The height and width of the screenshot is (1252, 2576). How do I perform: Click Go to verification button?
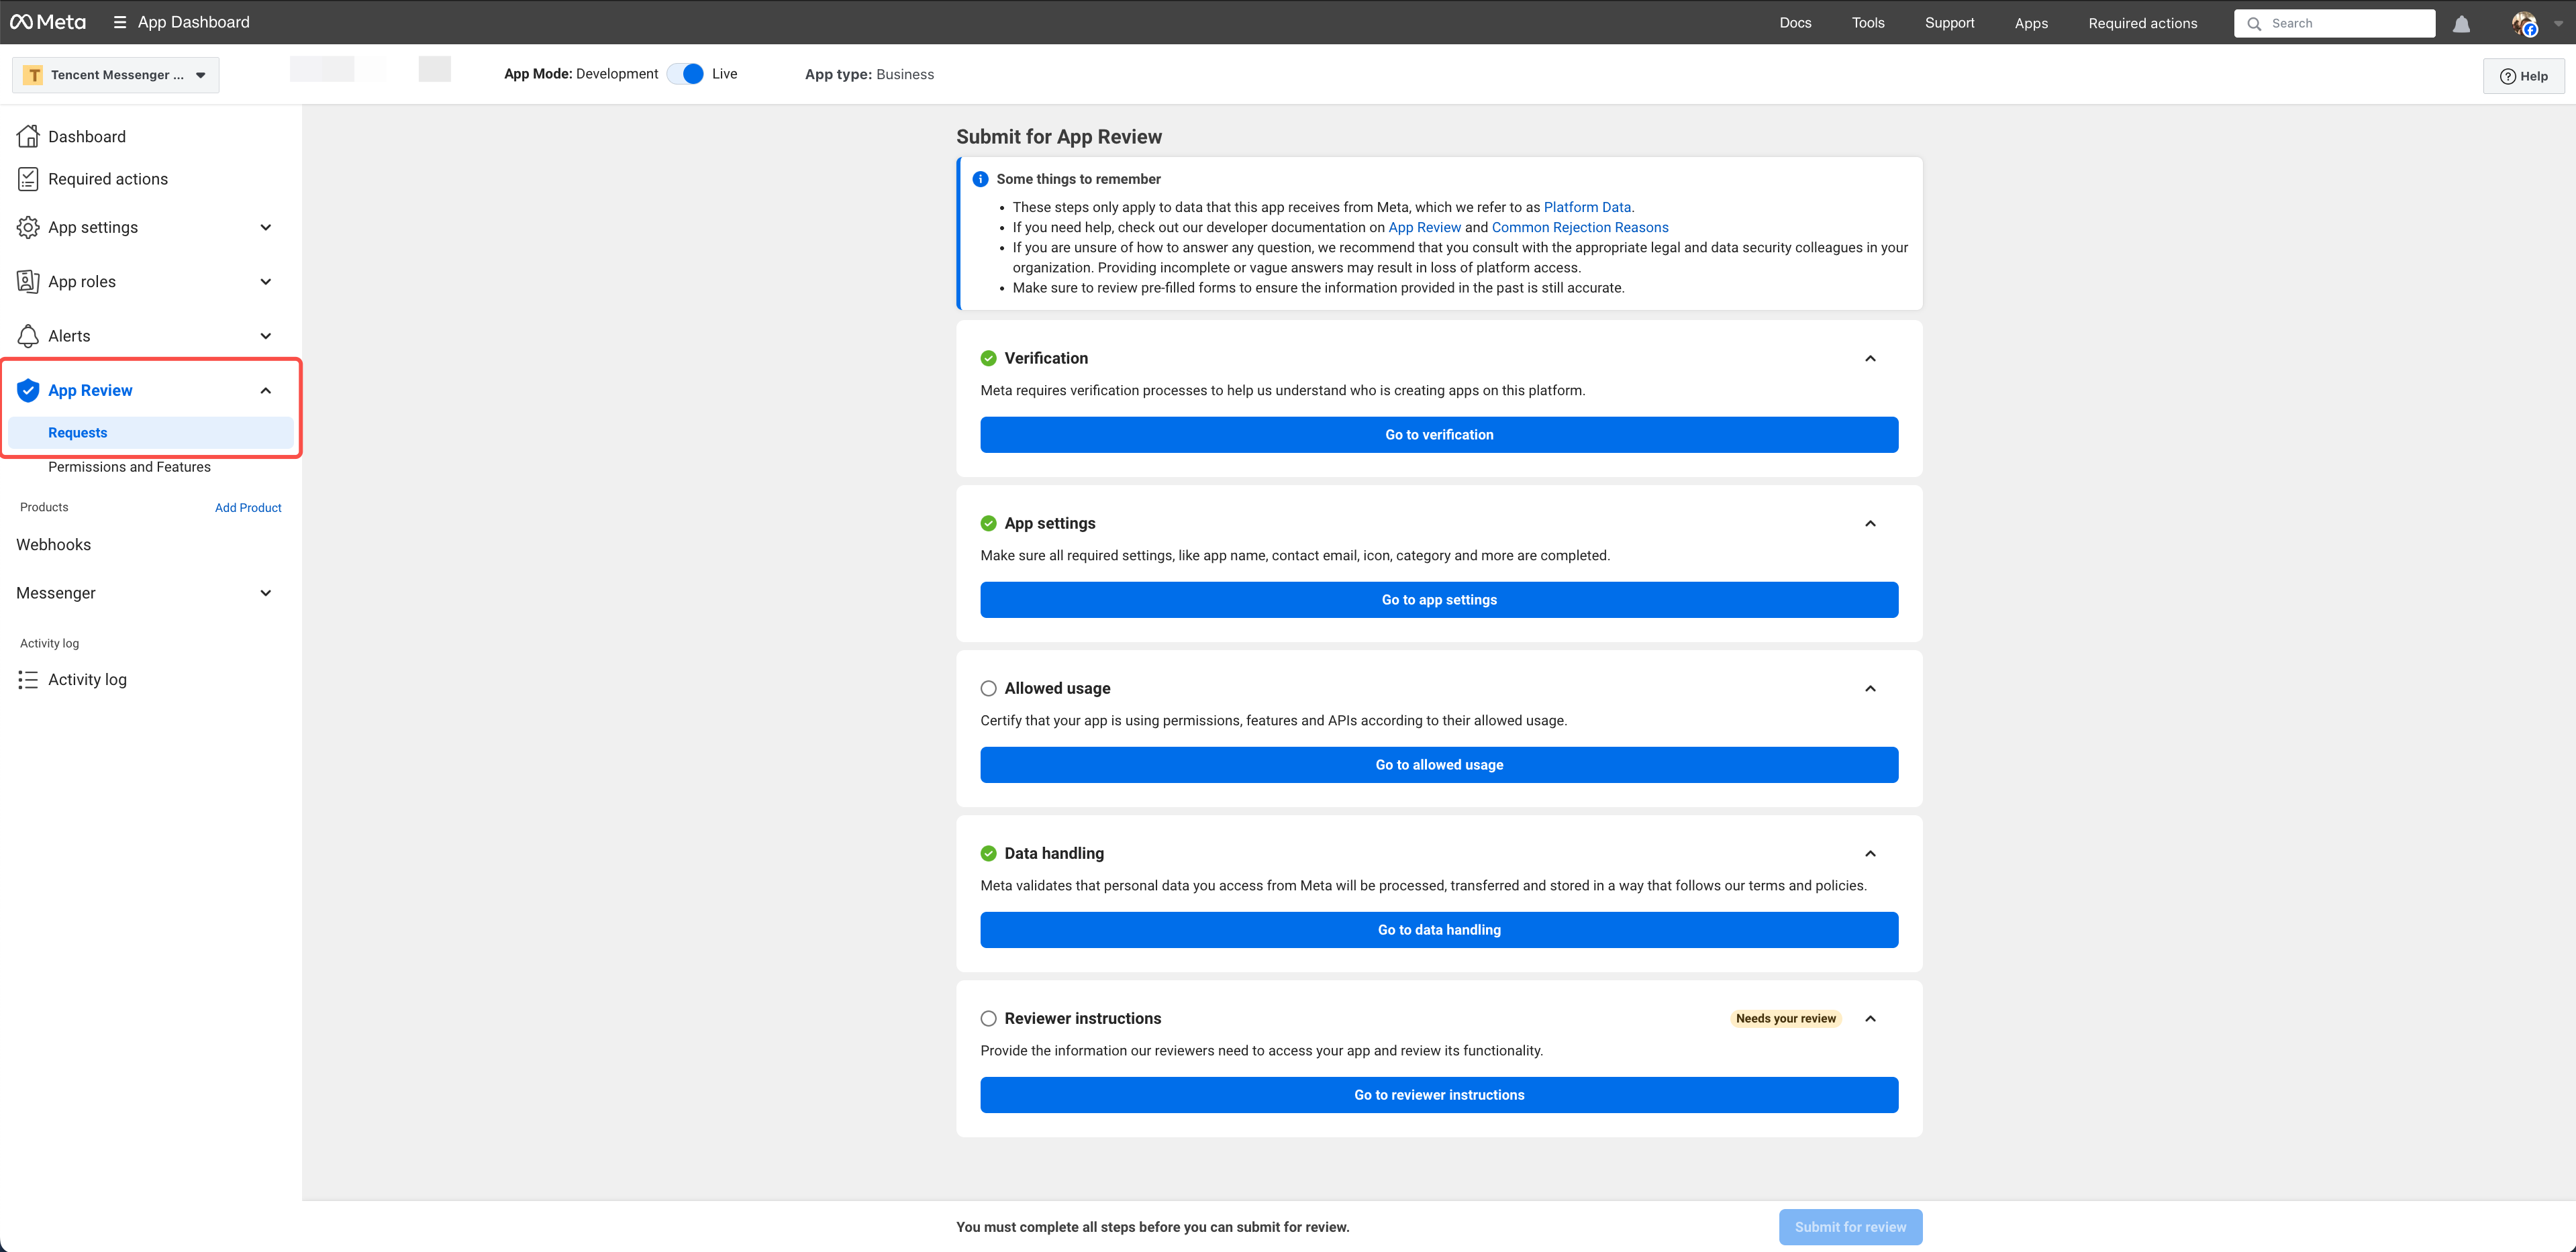point(1438,435)
